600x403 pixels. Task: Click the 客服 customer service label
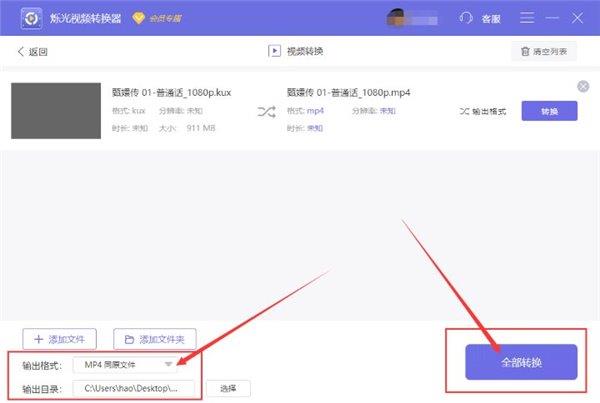[x=491, y=19]
